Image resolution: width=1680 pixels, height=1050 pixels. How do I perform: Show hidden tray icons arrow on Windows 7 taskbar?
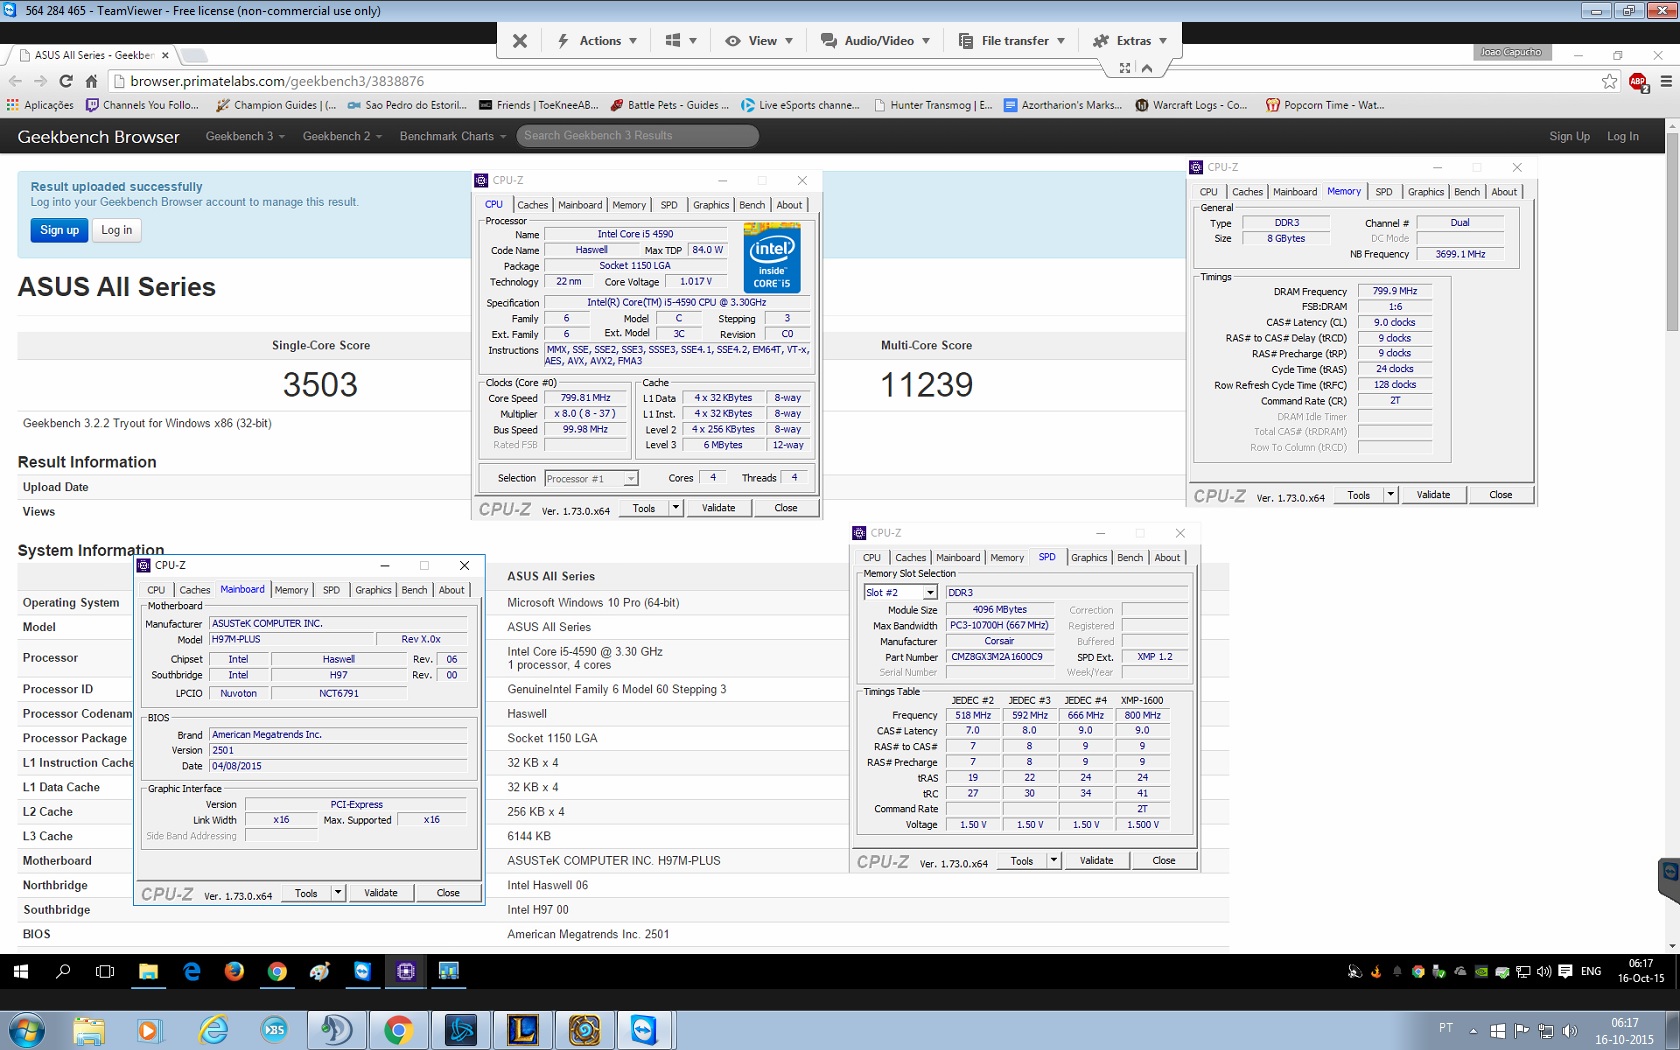pyautogui.click(x=1473, y=1030)
